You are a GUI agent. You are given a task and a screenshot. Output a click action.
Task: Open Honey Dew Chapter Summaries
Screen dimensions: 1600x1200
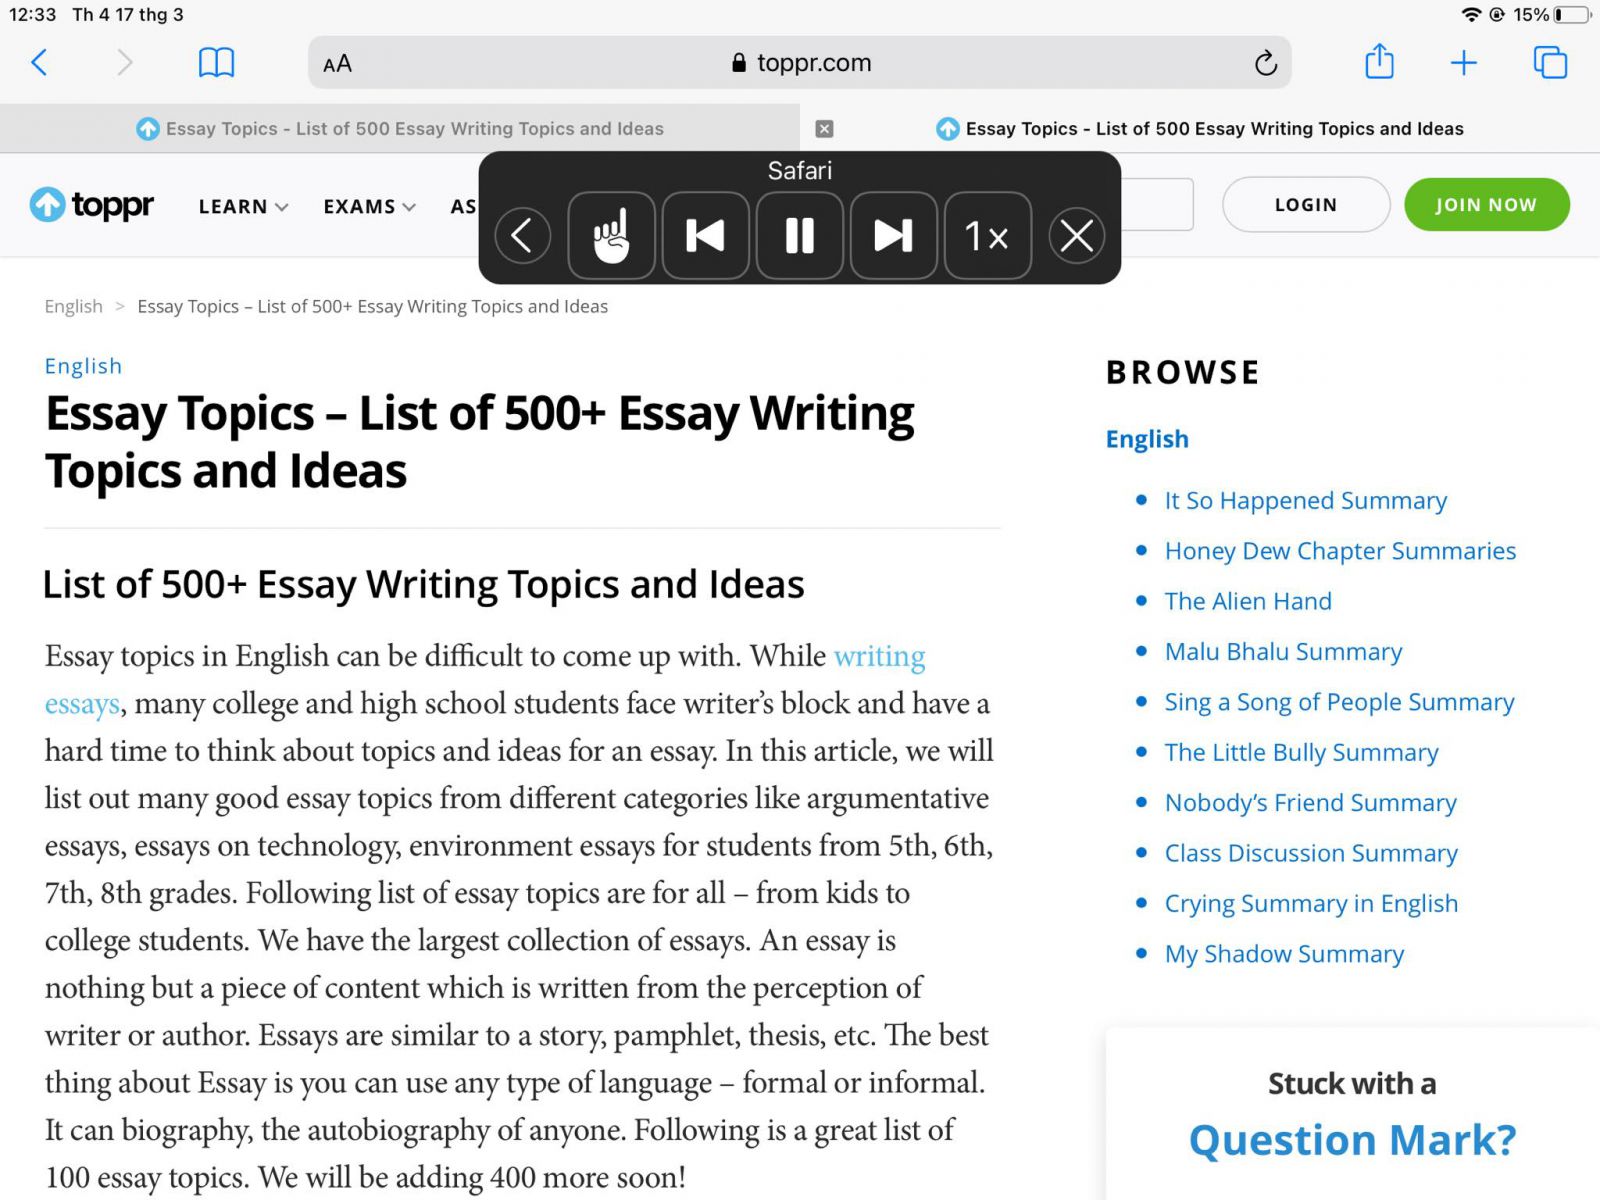[x=1340, y=551]
